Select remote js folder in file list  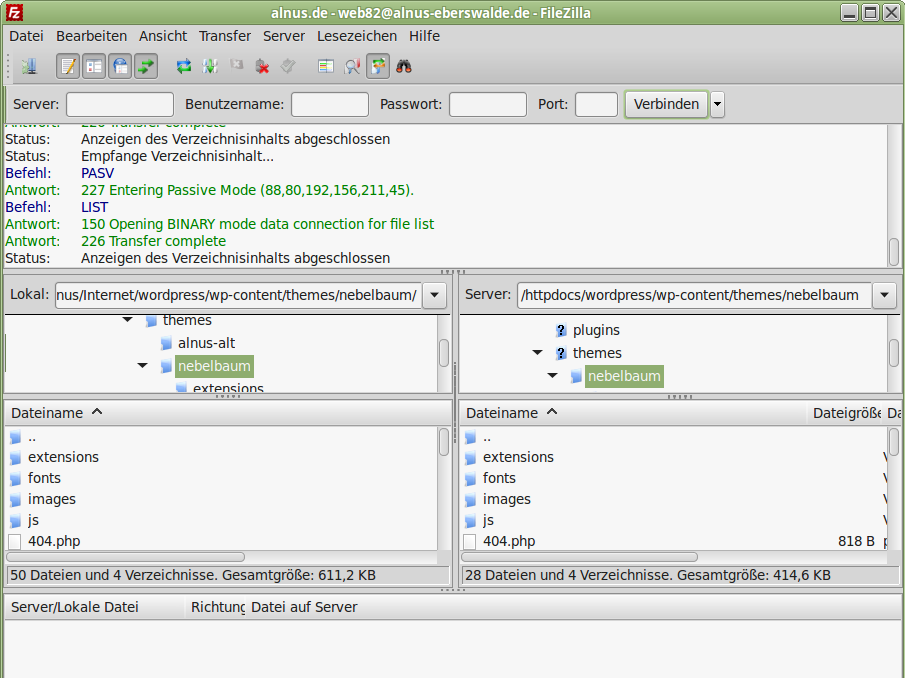click(488, 520)
